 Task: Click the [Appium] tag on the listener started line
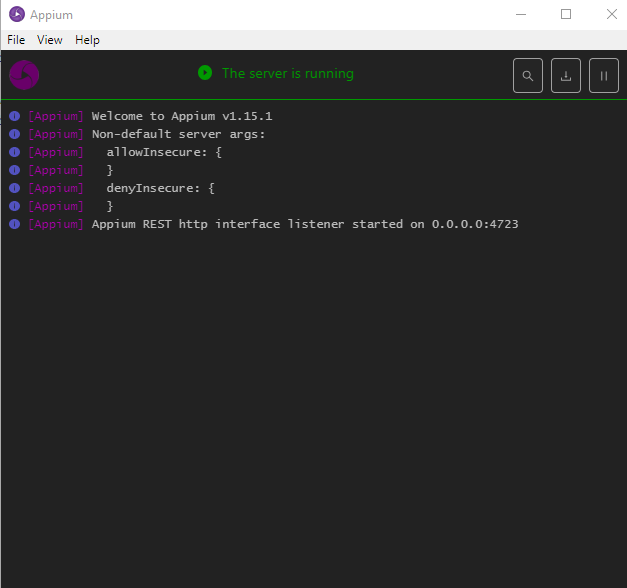(56, 224)
